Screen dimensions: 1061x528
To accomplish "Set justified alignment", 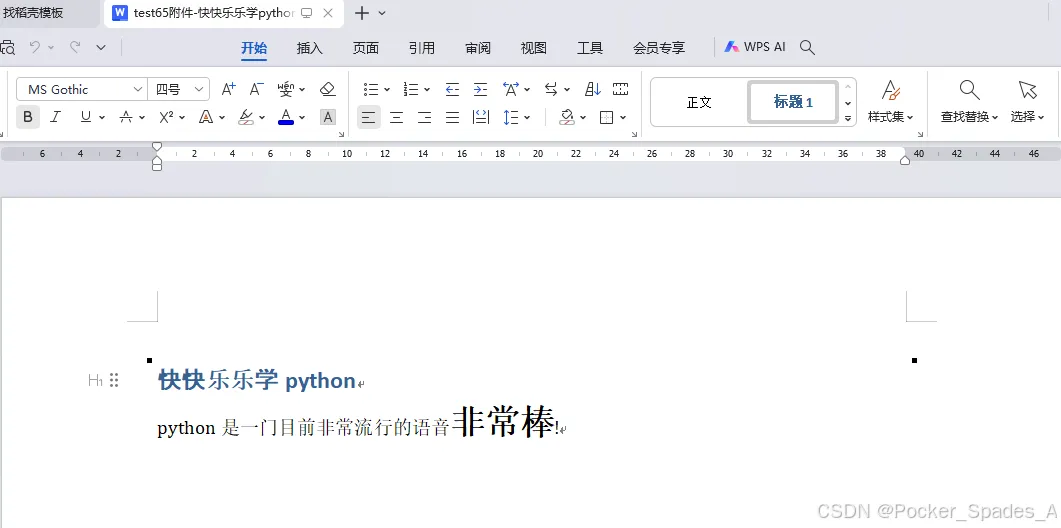I will (x=453, y=117).
